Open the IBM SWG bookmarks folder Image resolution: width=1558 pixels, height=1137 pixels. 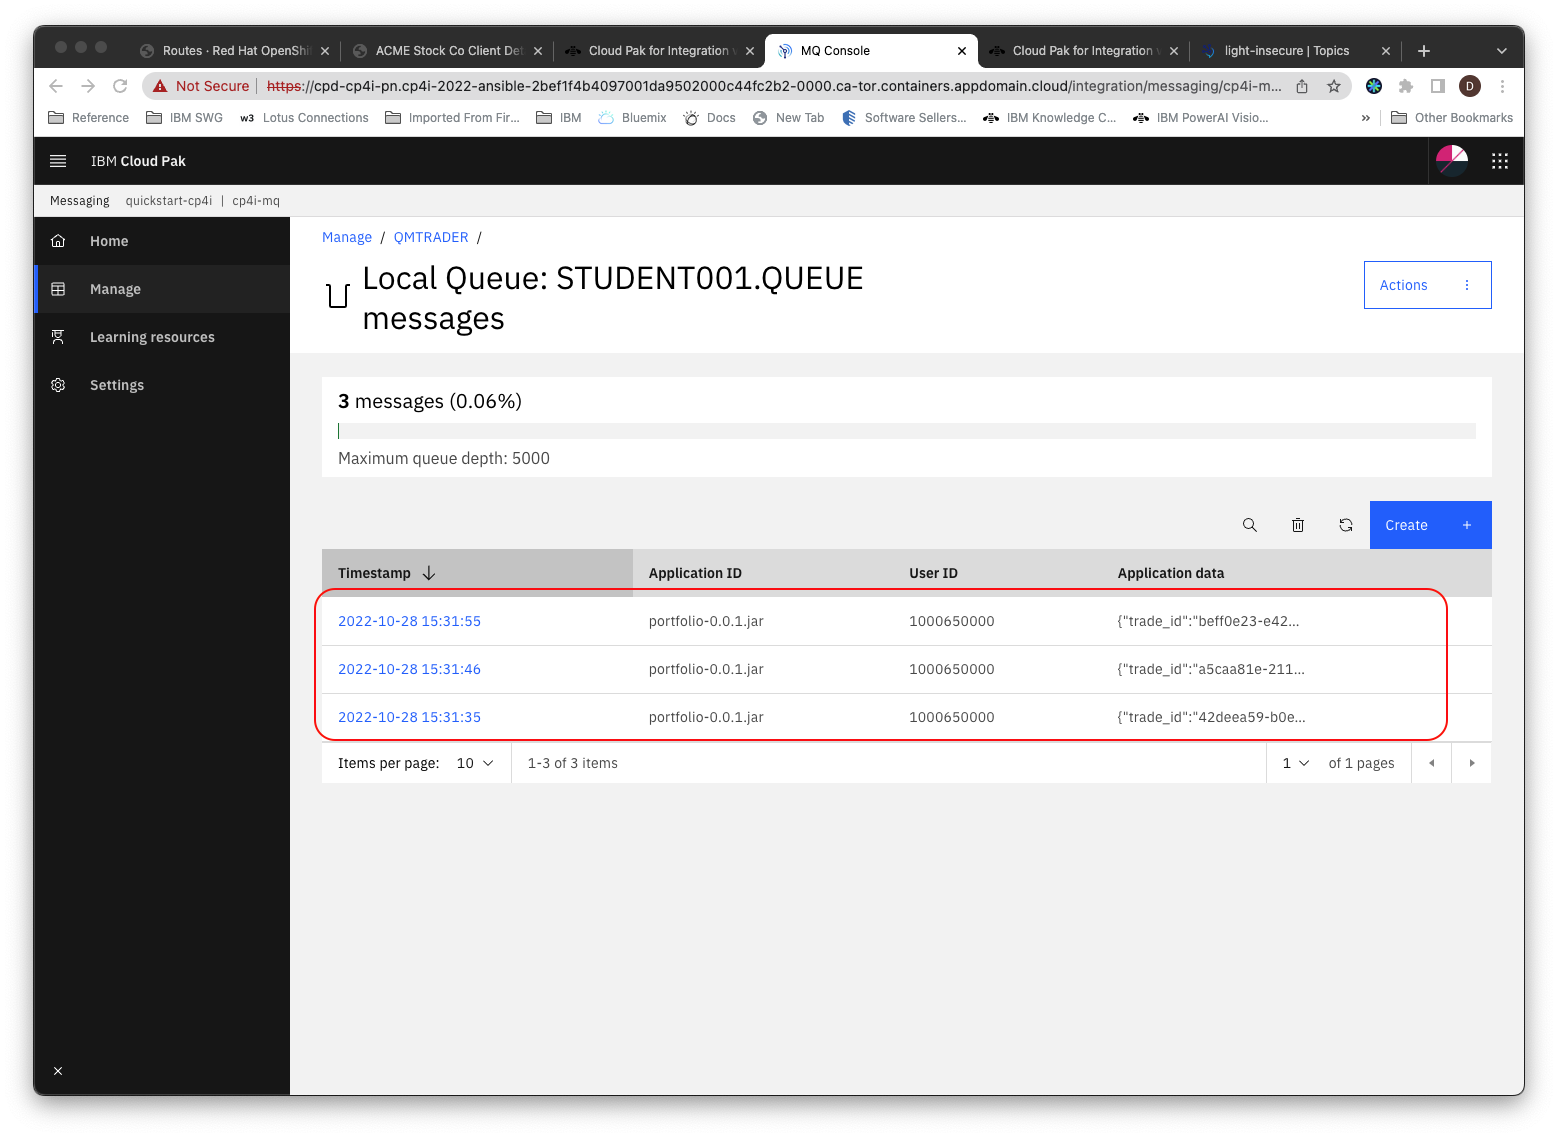coord(185,118)
